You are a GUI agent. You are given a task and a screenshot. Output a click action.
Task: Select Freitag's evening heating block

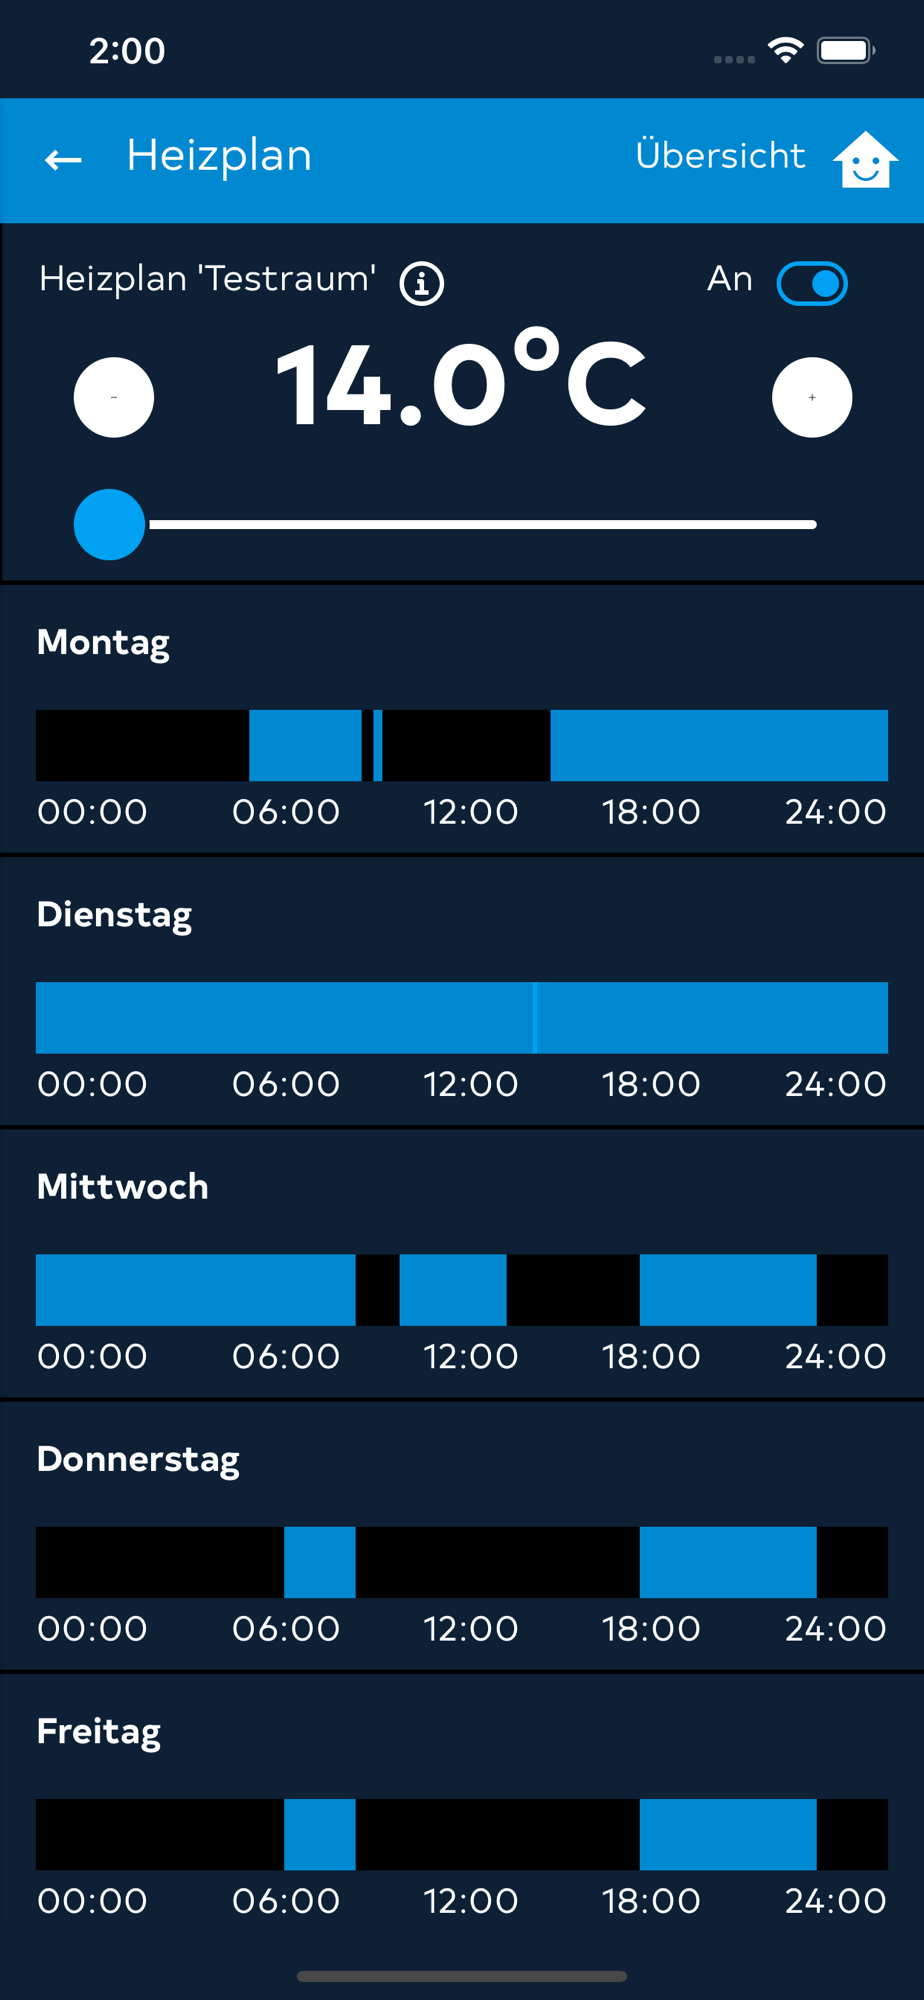tap(728, 1834)
